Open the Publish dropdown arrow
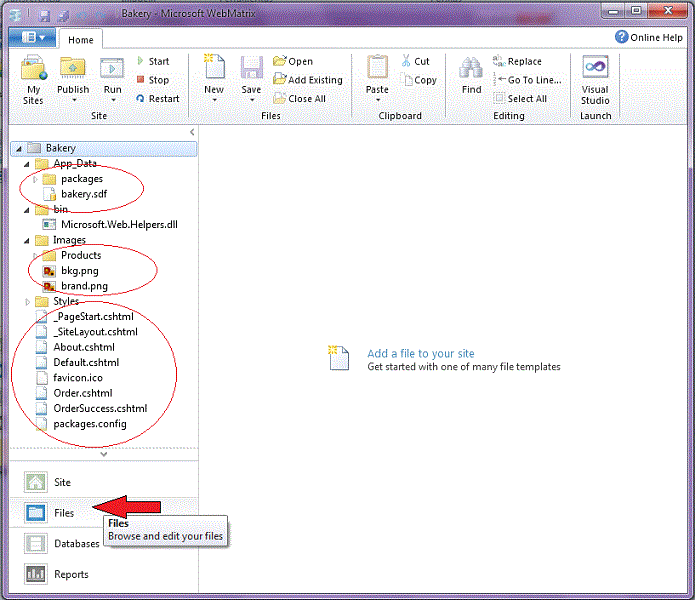 (74, 100)
